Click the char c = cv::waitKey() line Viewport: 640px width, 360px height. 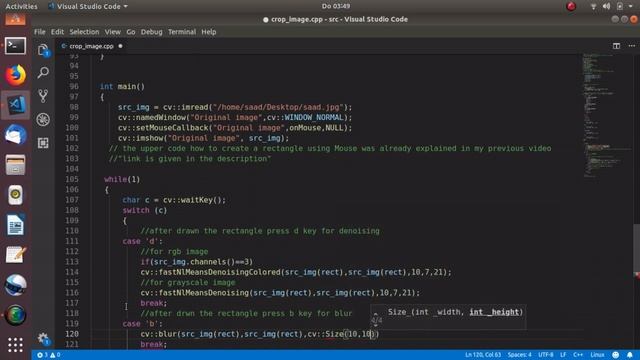point(174,200)
